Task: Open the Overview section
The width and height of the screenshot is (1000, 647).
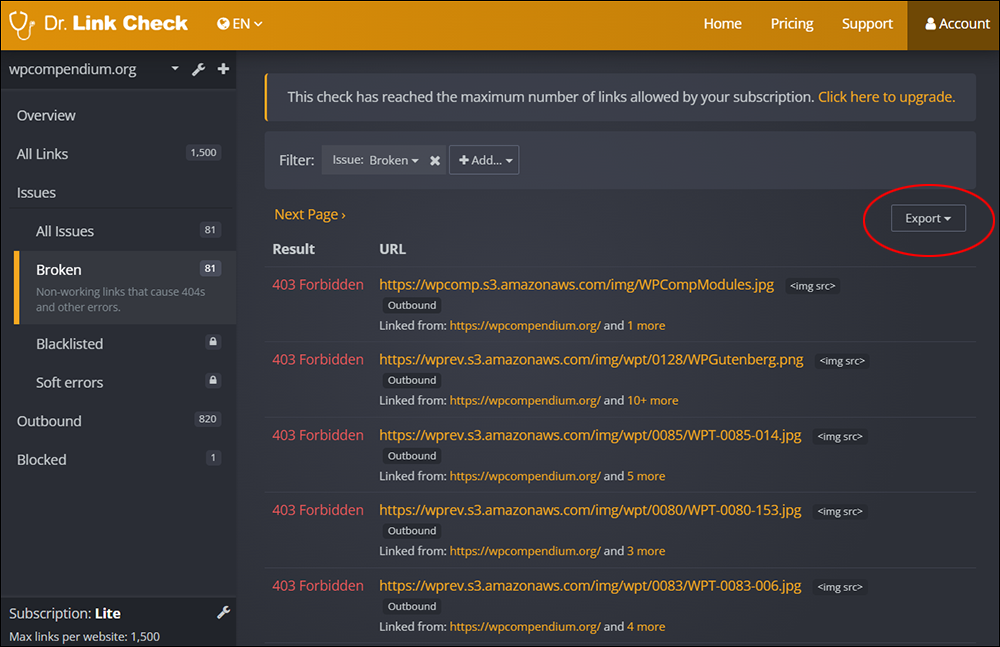Action: coord(46,115)
